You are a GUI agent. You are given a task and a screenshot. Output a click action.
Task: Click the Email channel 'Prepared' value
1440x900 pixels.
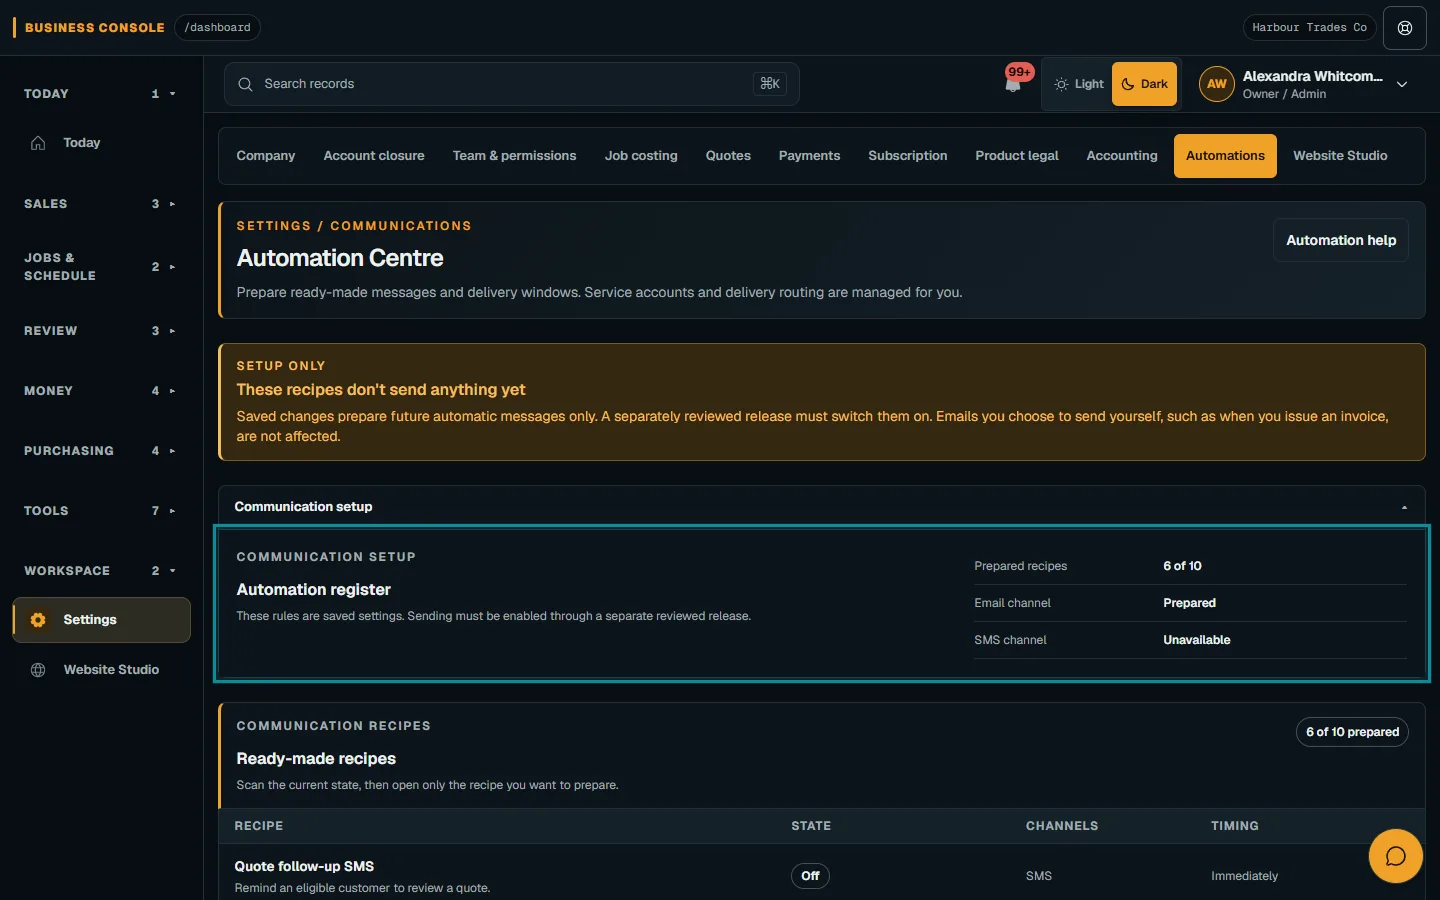click(1189, 603)
